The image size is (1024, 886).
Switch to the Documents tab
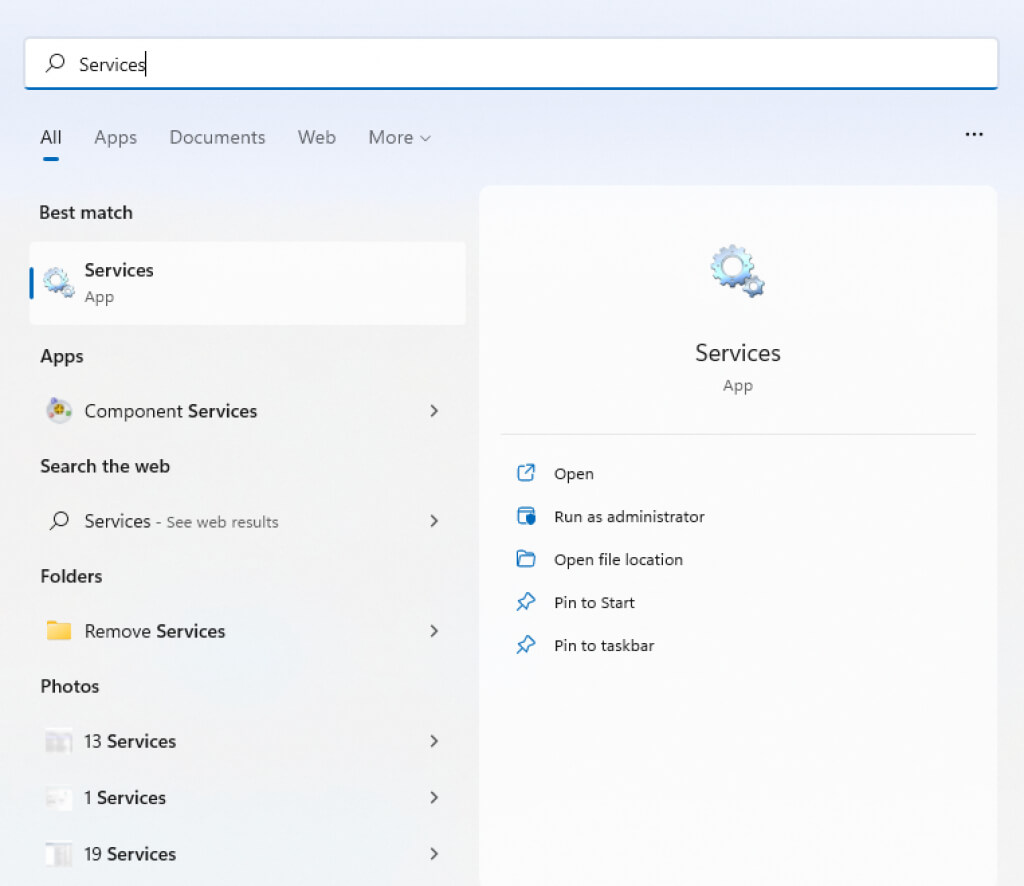point(217,138)
